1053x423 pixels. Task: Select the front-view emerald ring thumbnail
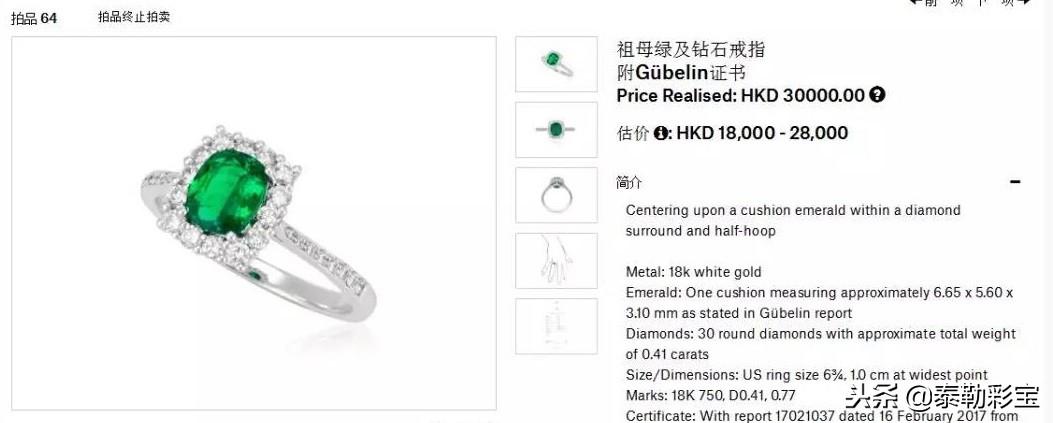556,130
